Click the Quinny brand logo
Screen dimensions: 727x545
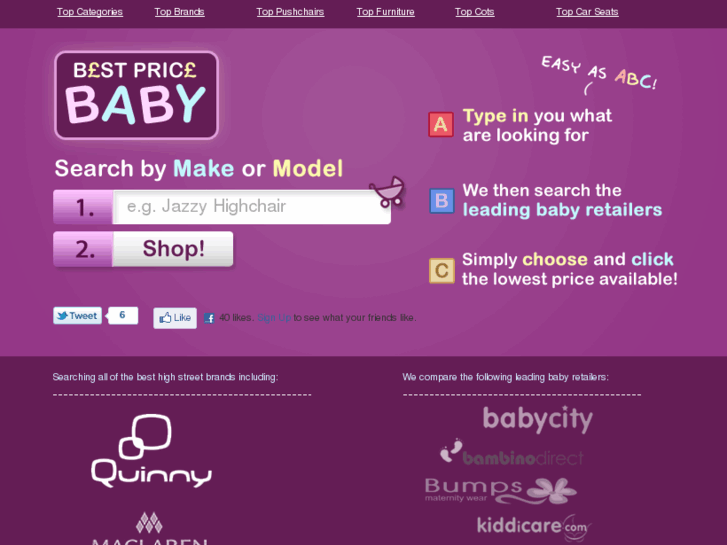[151, 450]
